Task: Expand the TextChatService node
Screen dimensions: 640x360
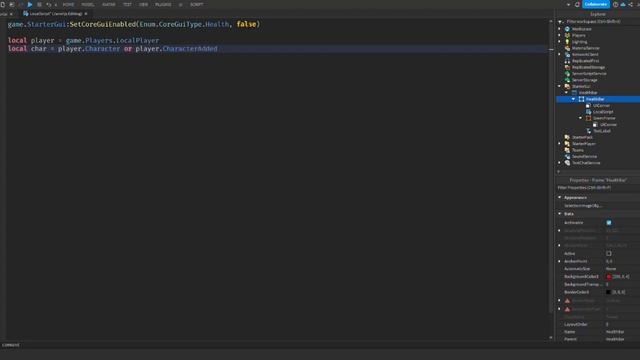Action: pyautogui.click(x=560, y=163)
